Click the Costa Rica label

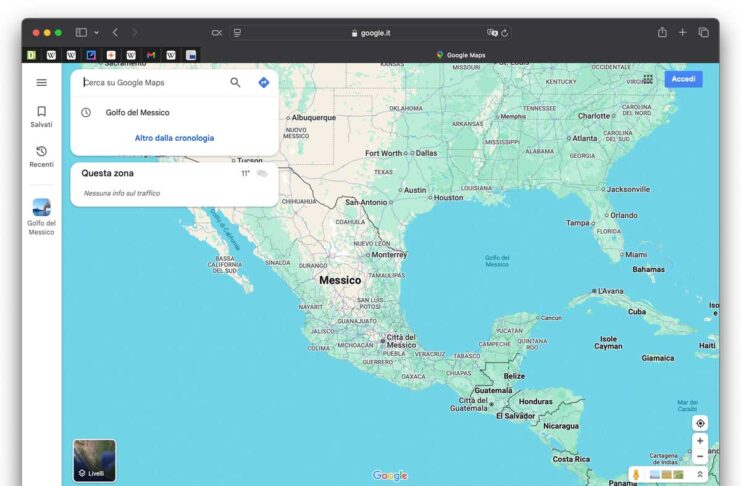point(571,459)
